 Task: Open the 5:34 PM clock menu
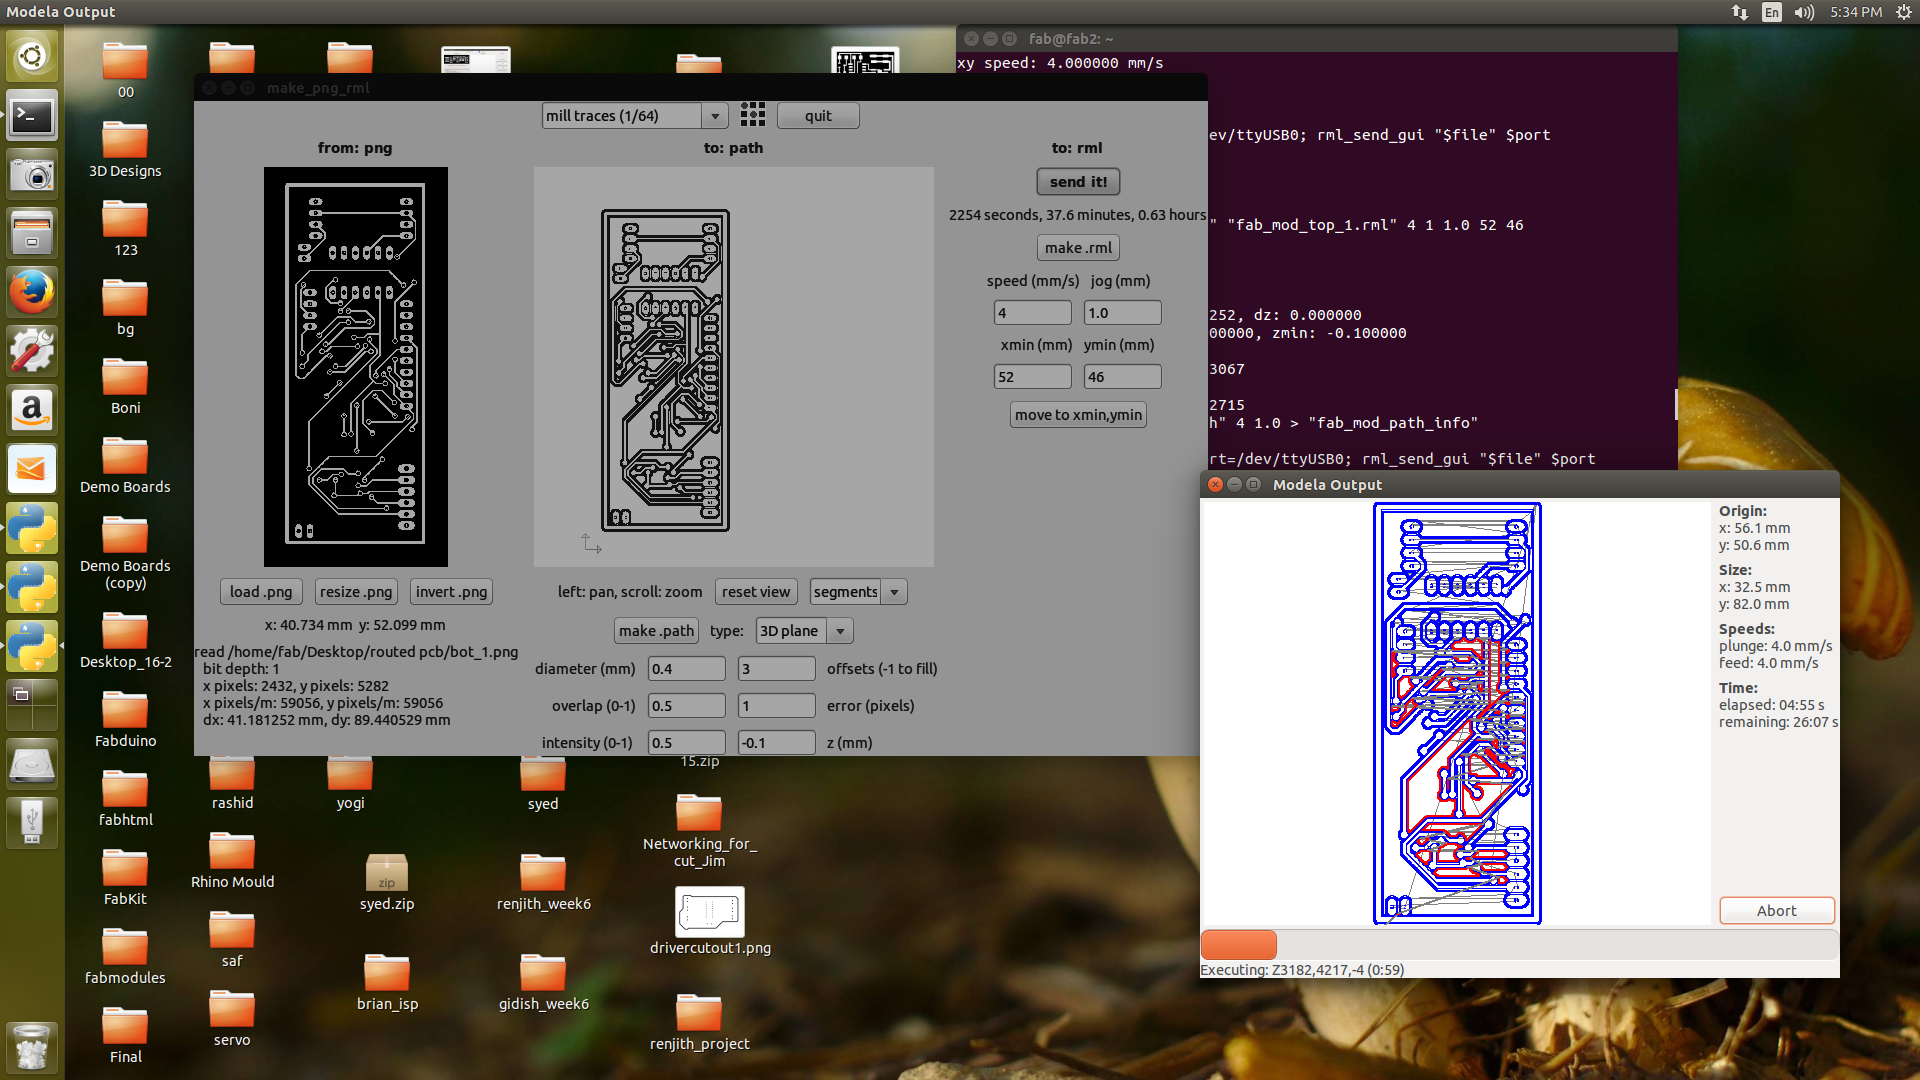coord(1856,12)
